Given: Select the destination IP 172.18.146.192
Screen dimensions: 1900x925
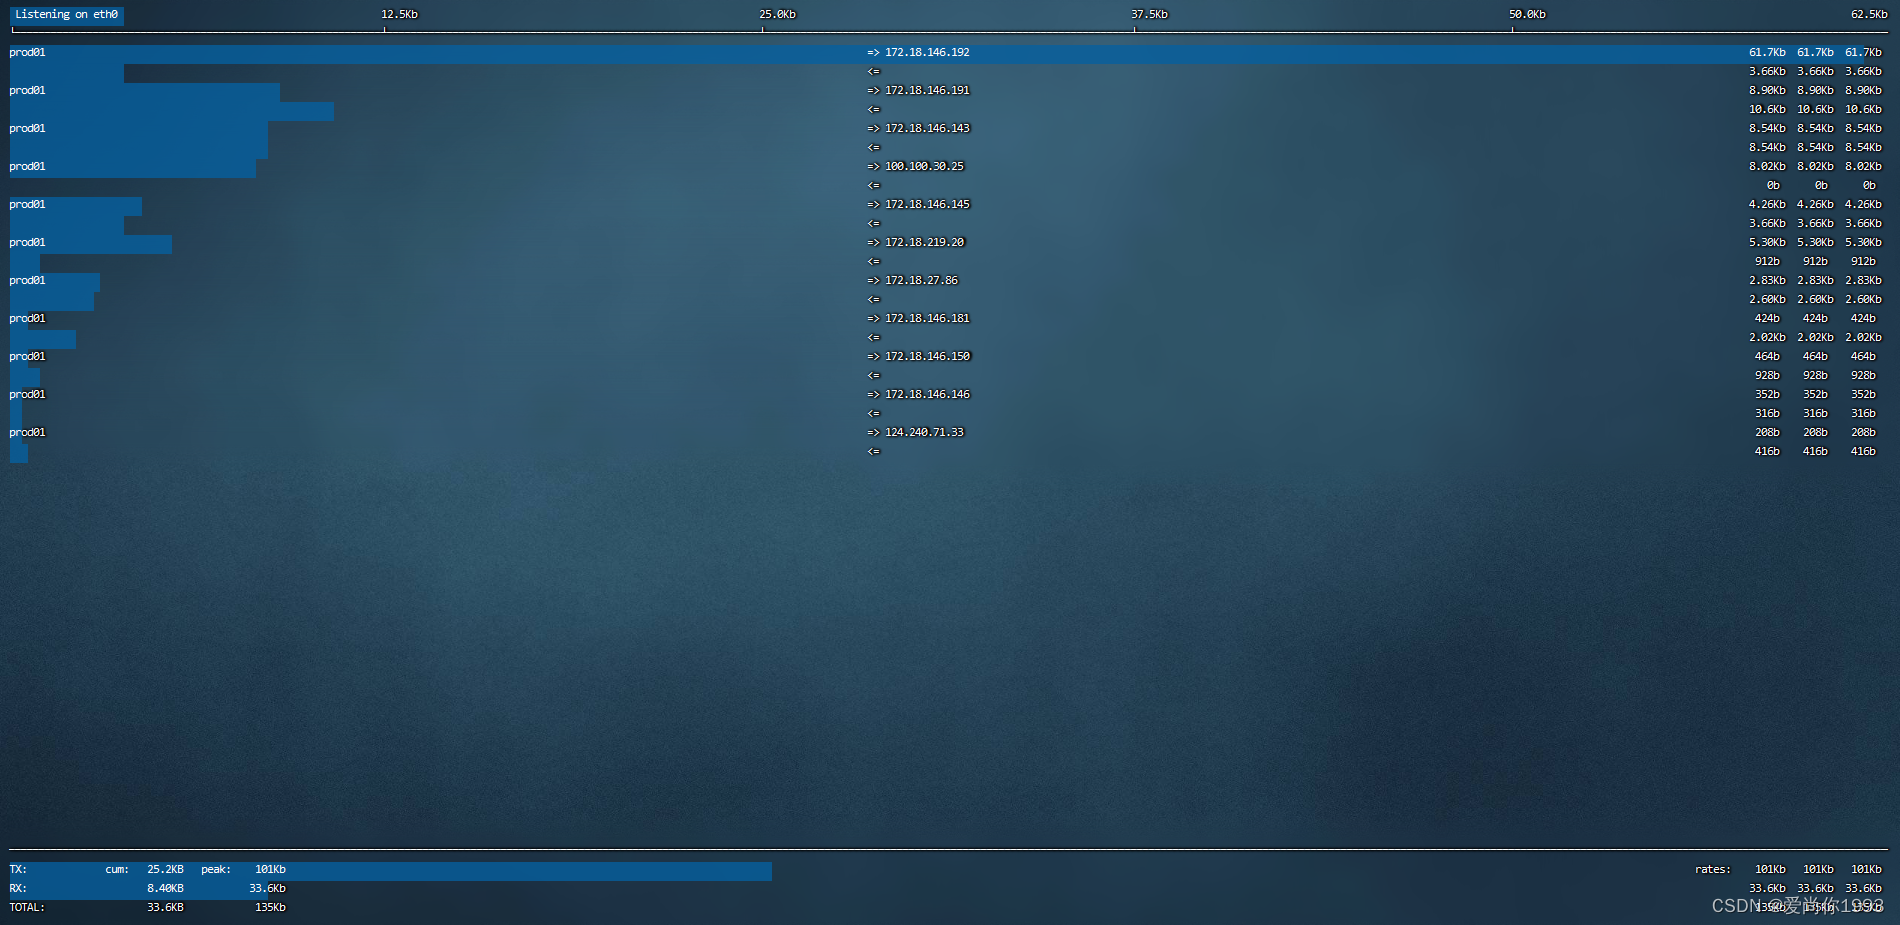Looking at the screenshot, I should pyautogui.click(x=927, y=52).
